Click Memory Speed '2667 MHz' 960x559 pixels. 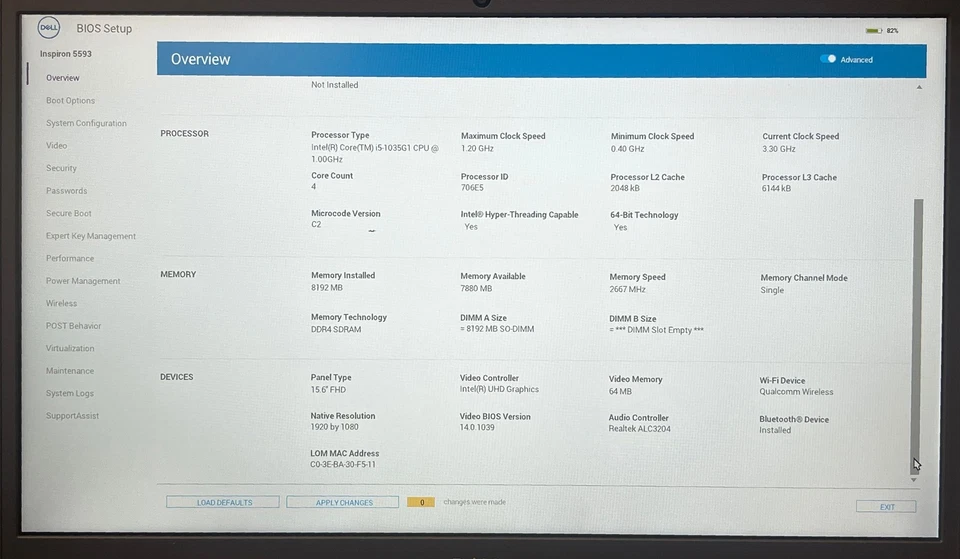pos(628,289)
